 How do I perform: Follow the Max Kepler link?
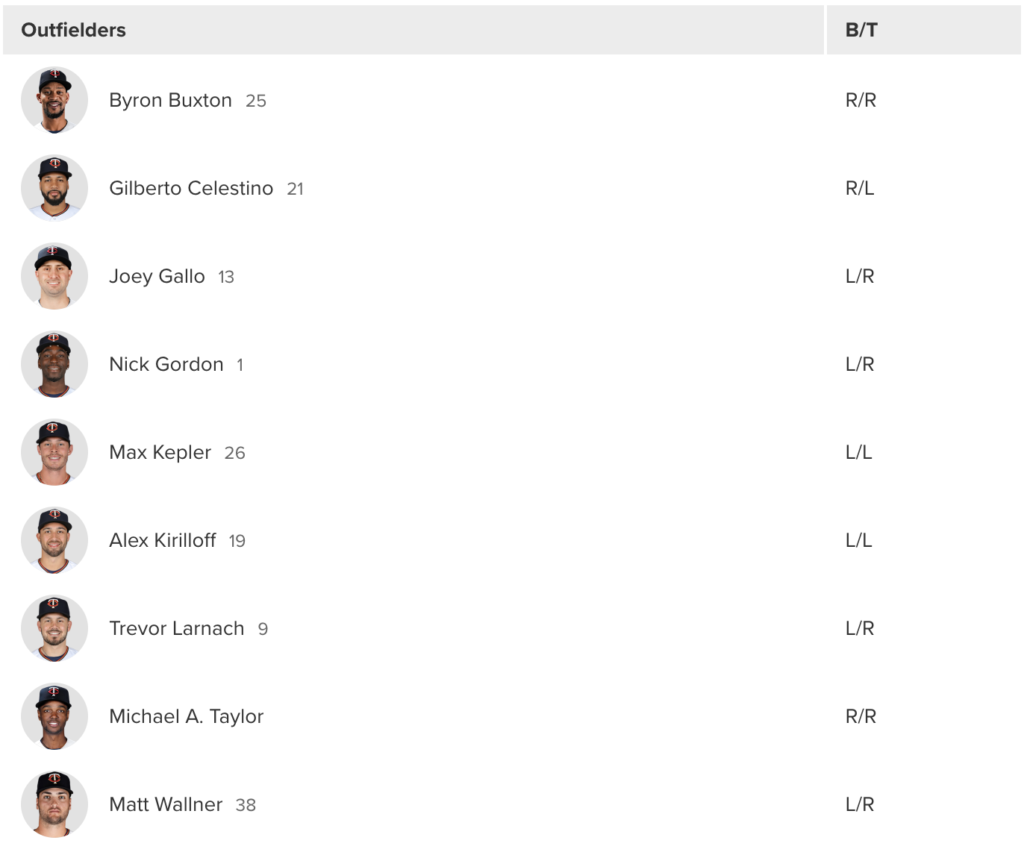[160, 453]
